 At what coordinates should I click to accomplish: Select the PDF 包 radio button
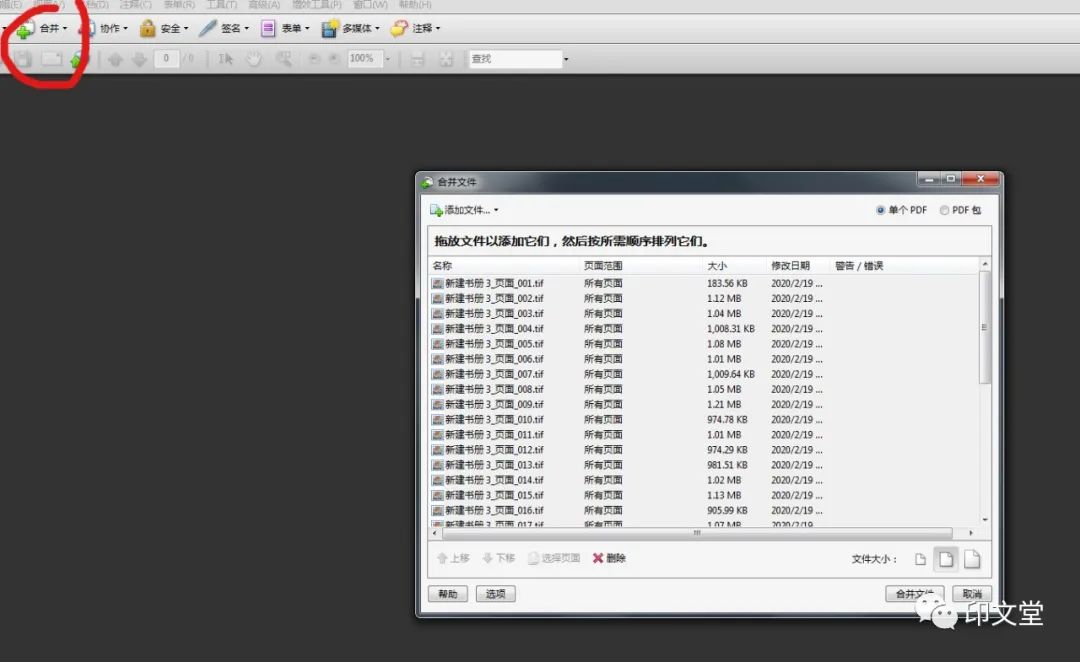(944, 210)
